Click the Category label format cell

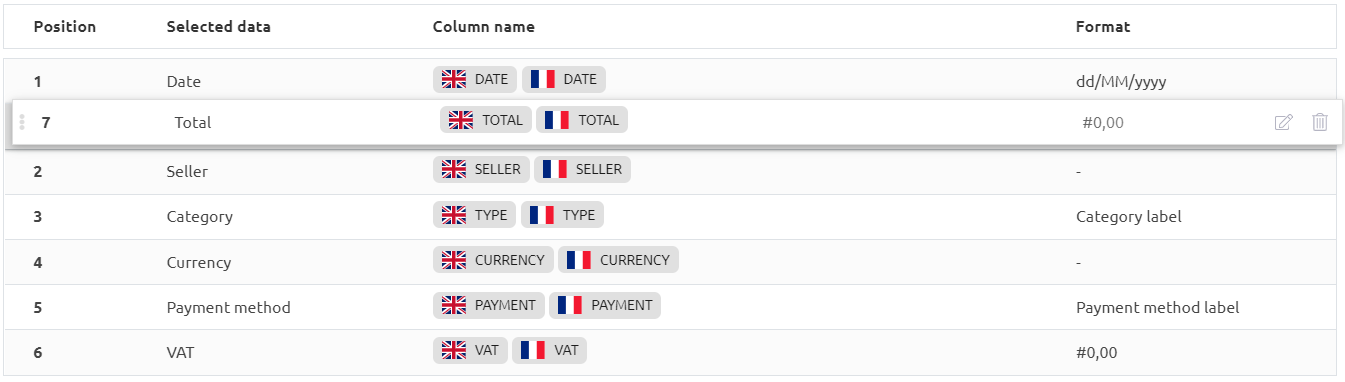click(1129, 216)
